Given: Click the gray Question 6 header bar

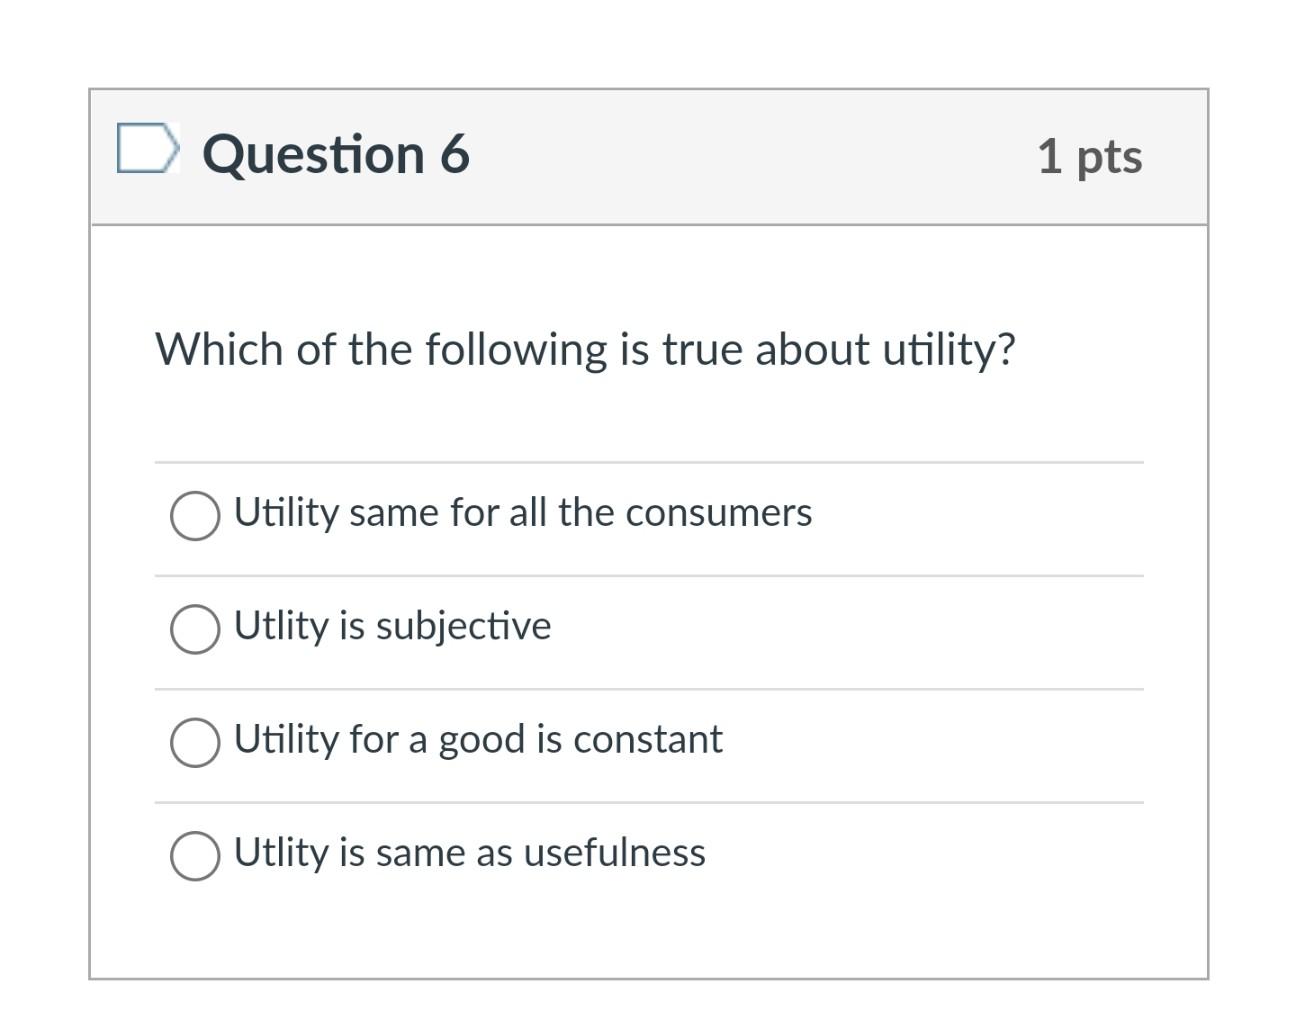Looking at the screenshot, I should (x=649, y=157).
